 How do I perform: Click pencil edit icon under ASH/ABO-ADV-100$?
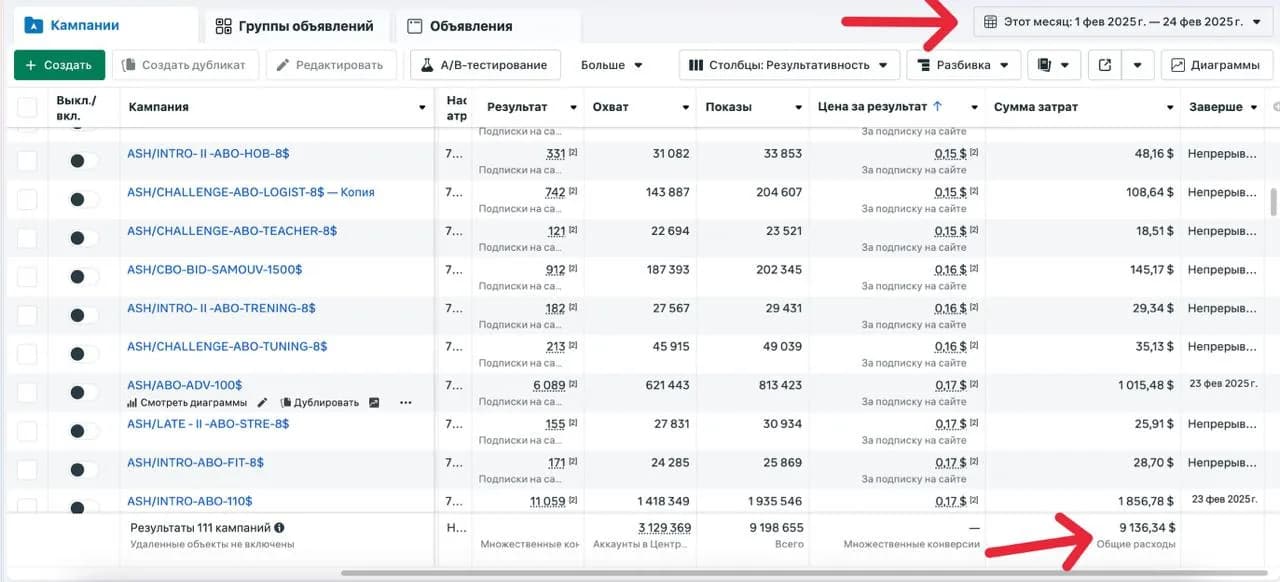(263, 403)
